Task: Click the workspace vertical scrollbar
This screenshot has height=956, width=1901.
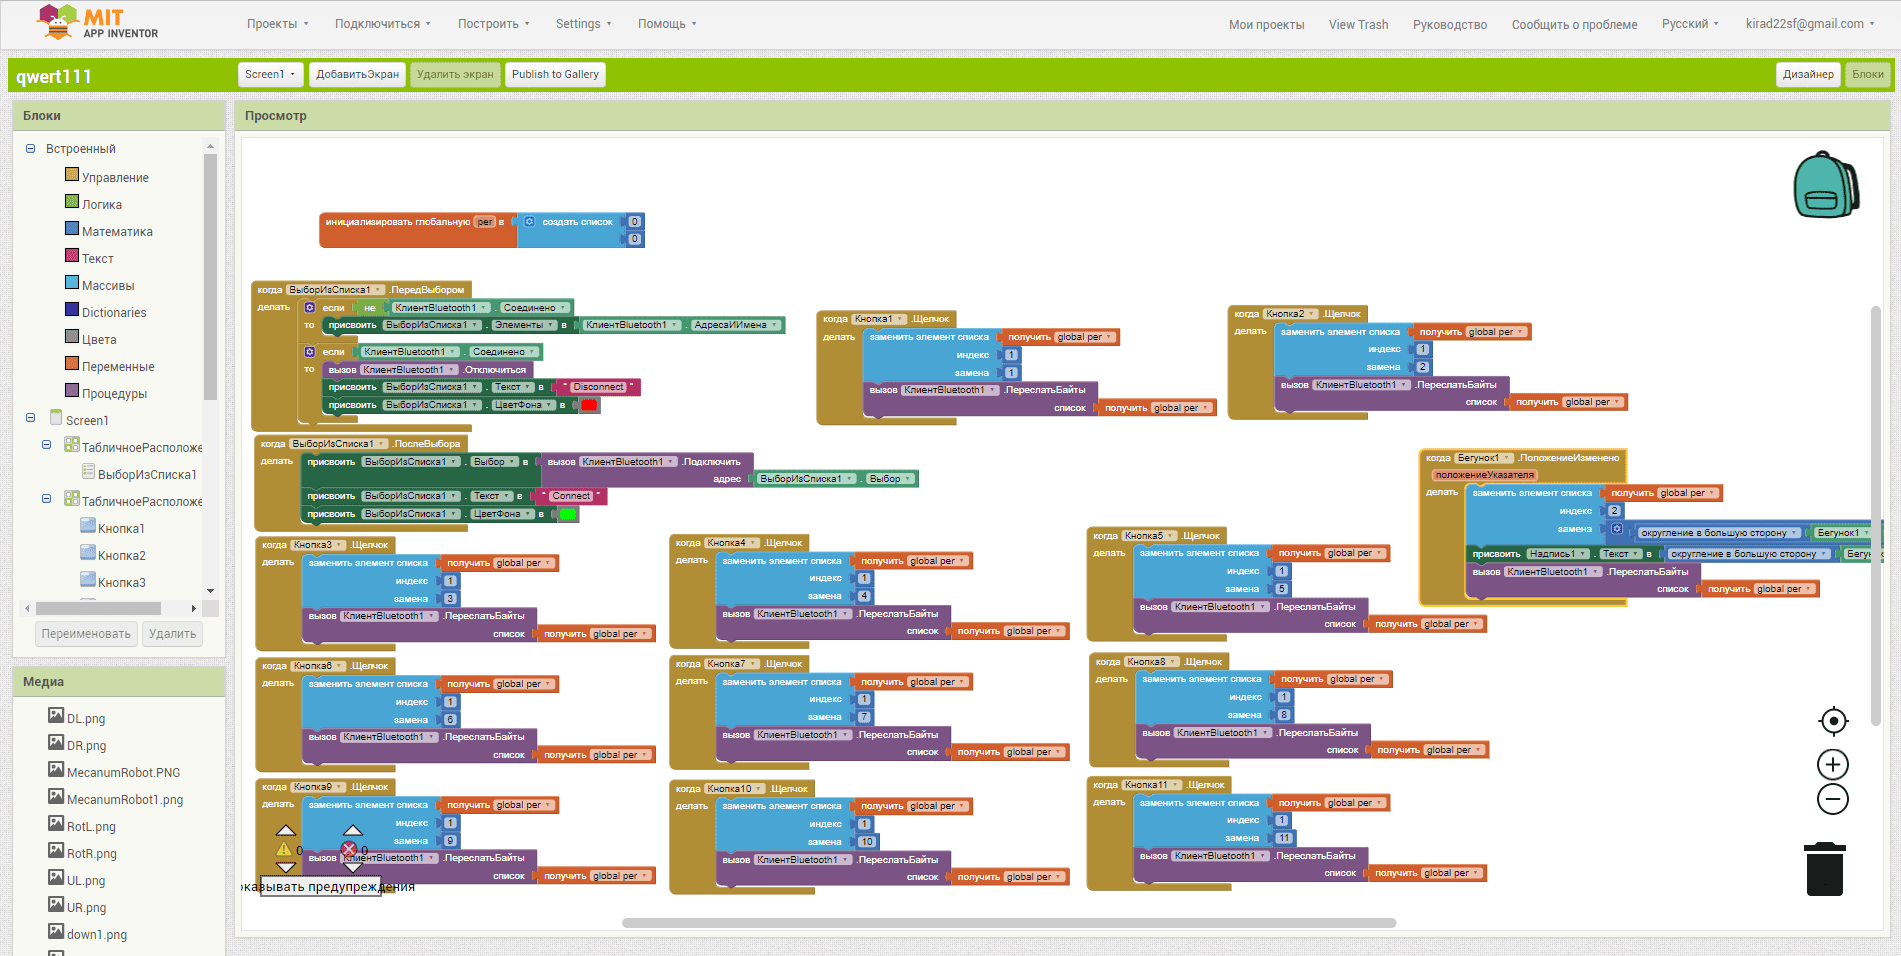Action: [x=1876, y=515]
